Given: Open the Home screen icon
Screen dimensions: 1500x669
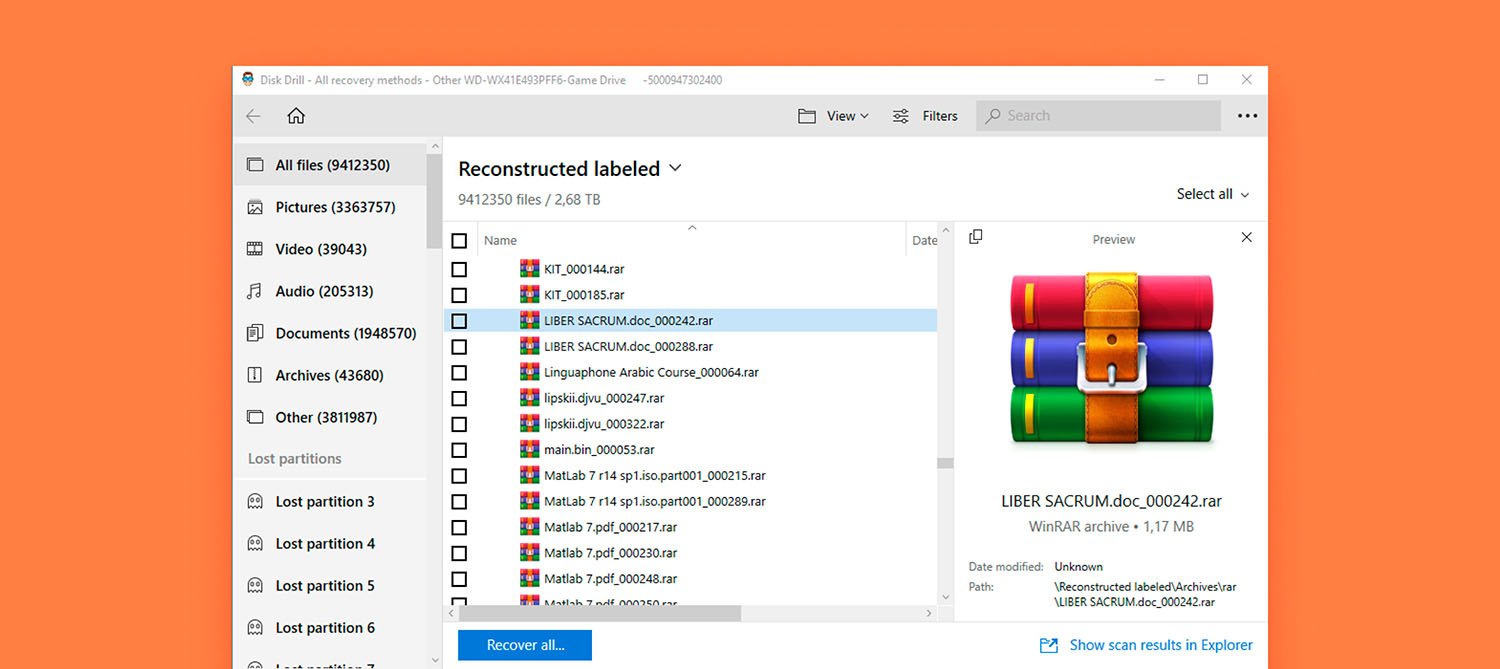Looking at the screenshot, I should coord(296,116).
